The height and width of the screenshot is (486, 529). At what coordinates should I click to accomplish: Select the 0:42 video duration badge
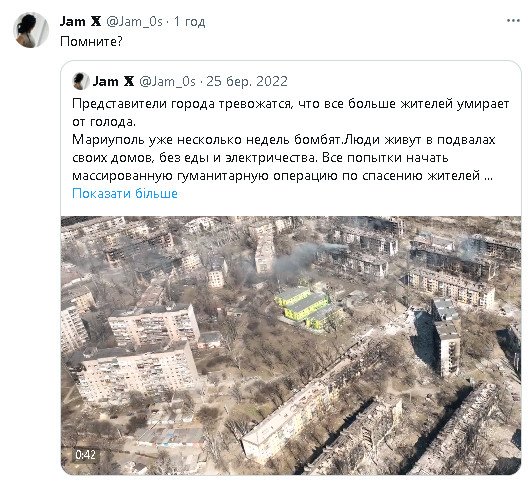click(85, 455)
